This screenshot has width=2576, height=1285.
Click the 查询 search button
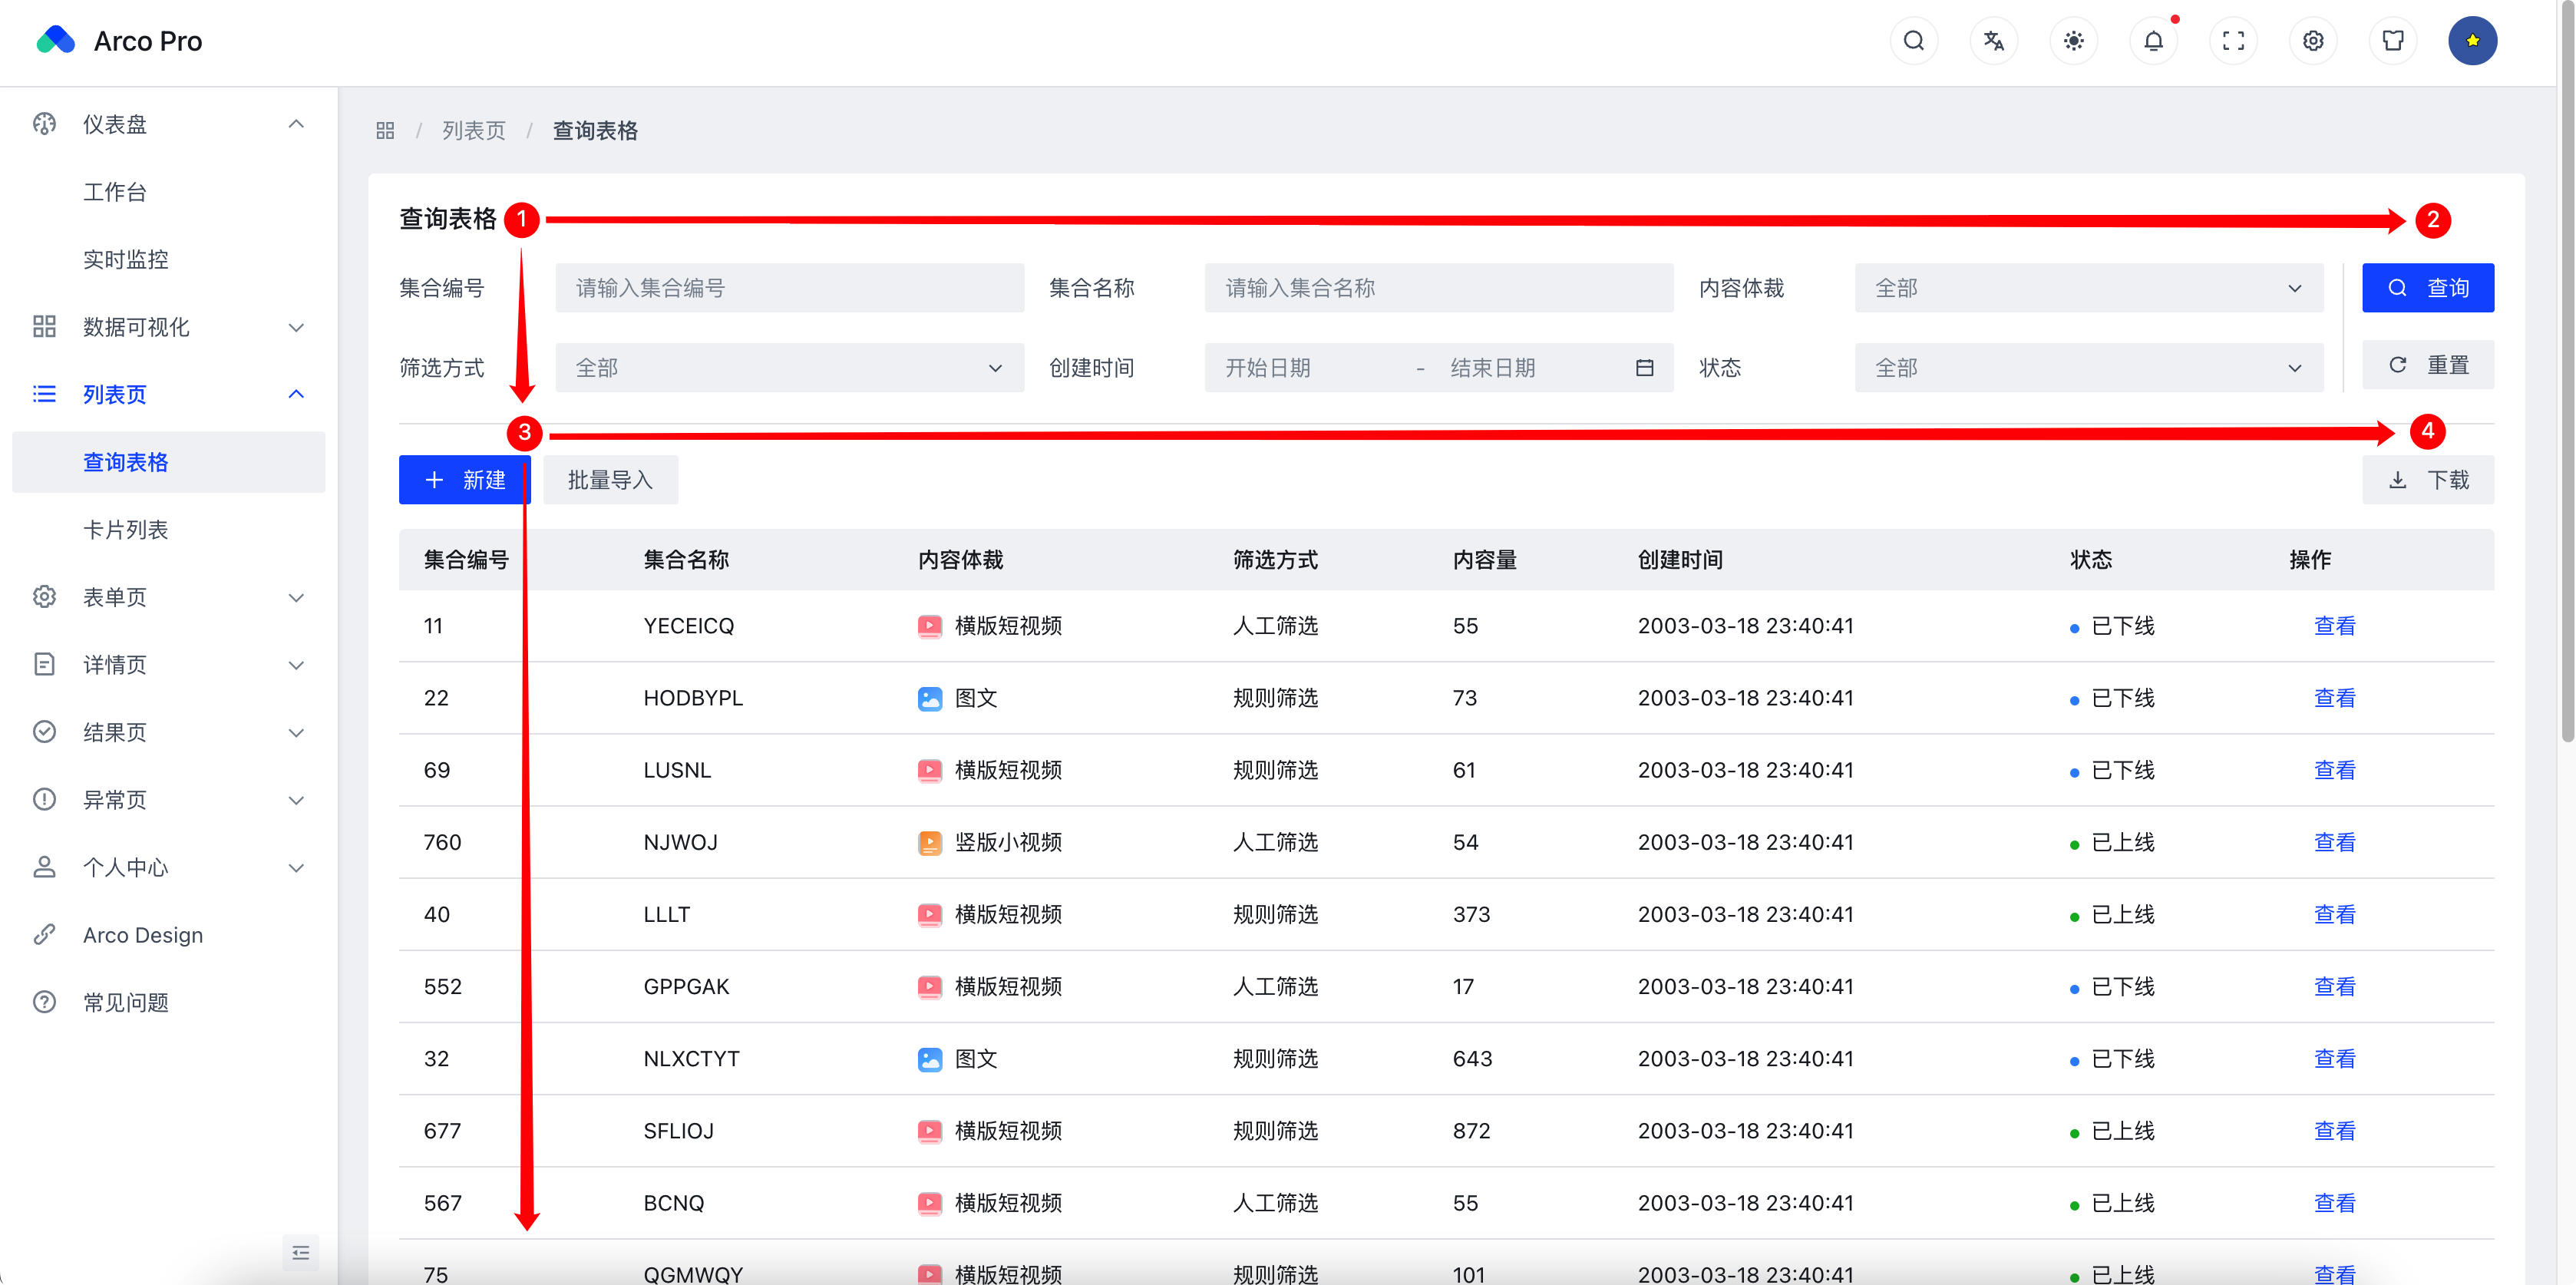coord(2428,288)
